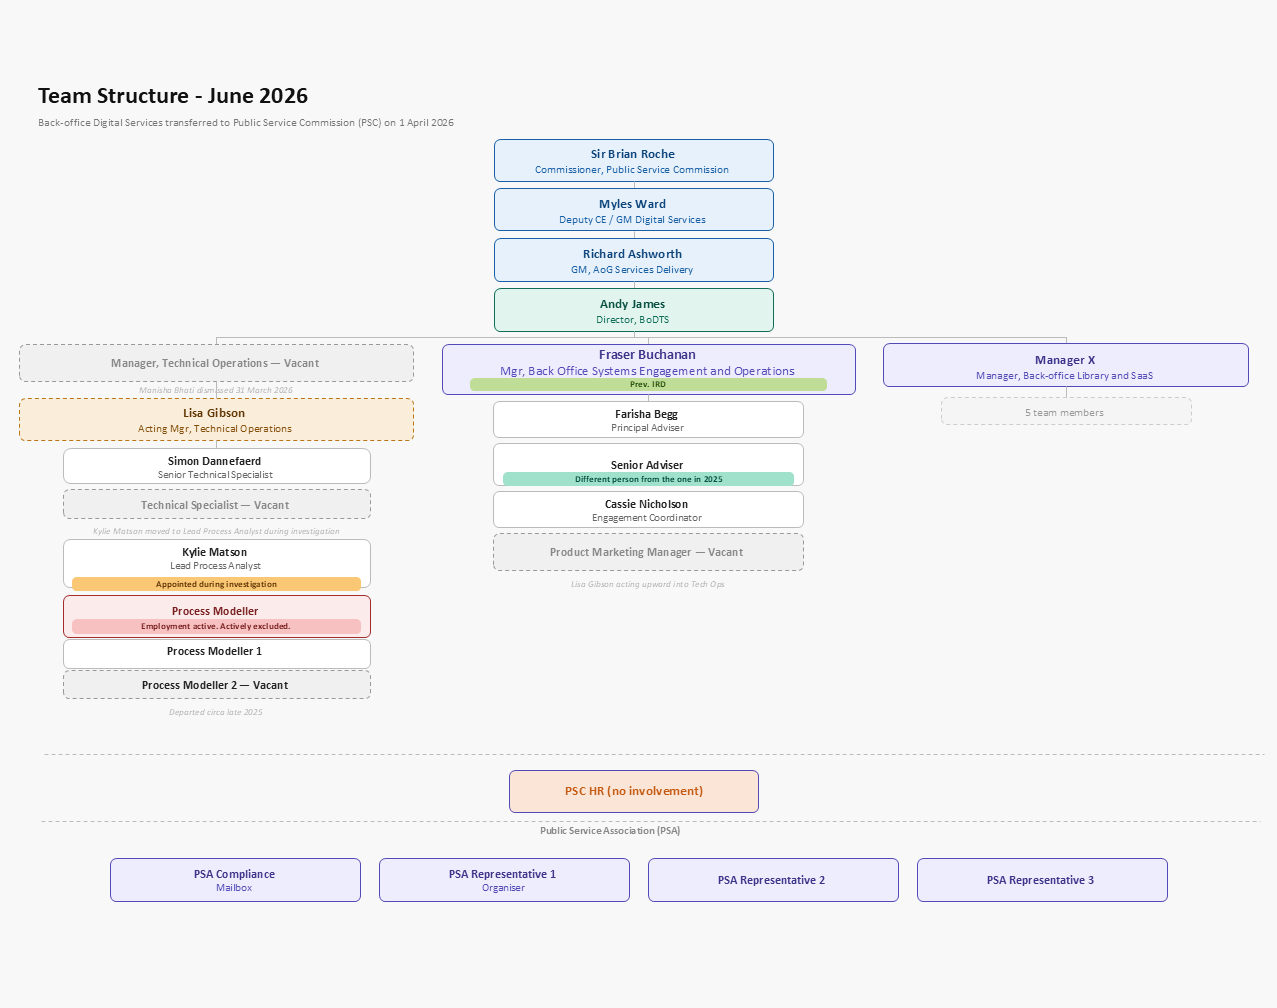The height and width of the screenshot is (1008, 1277).
Task: Click the Lisa Gibson Acting Mgr box
Action: coord(216,420)
